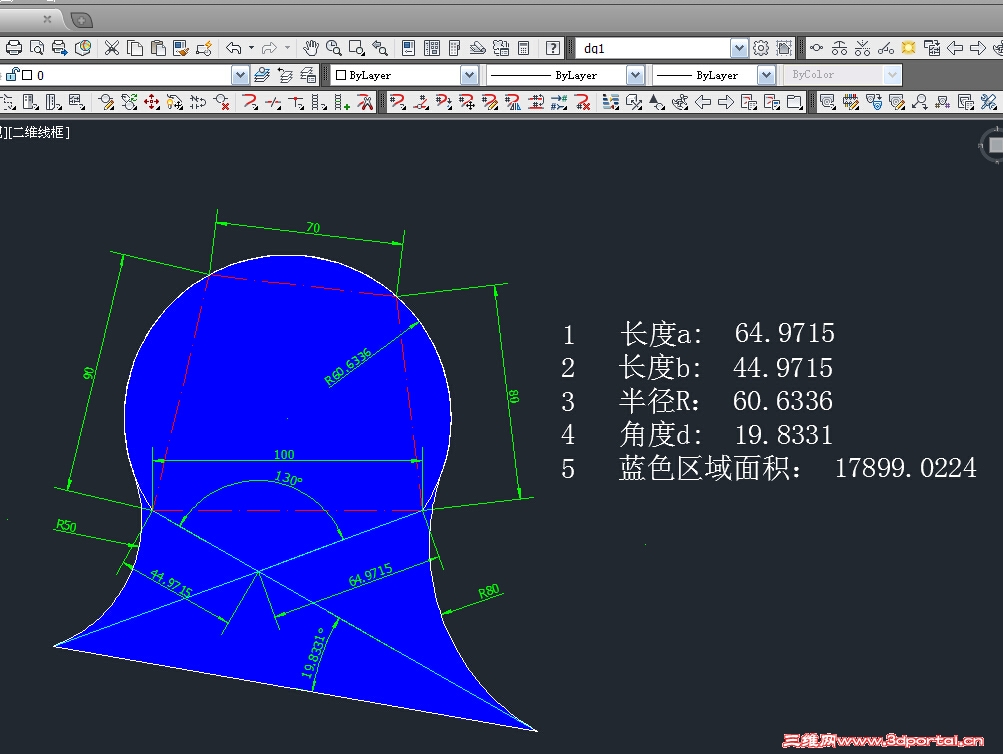This screenshot has height=754, width=1003.
Task: Close the drawing tab with X
Action: (47, 19)
